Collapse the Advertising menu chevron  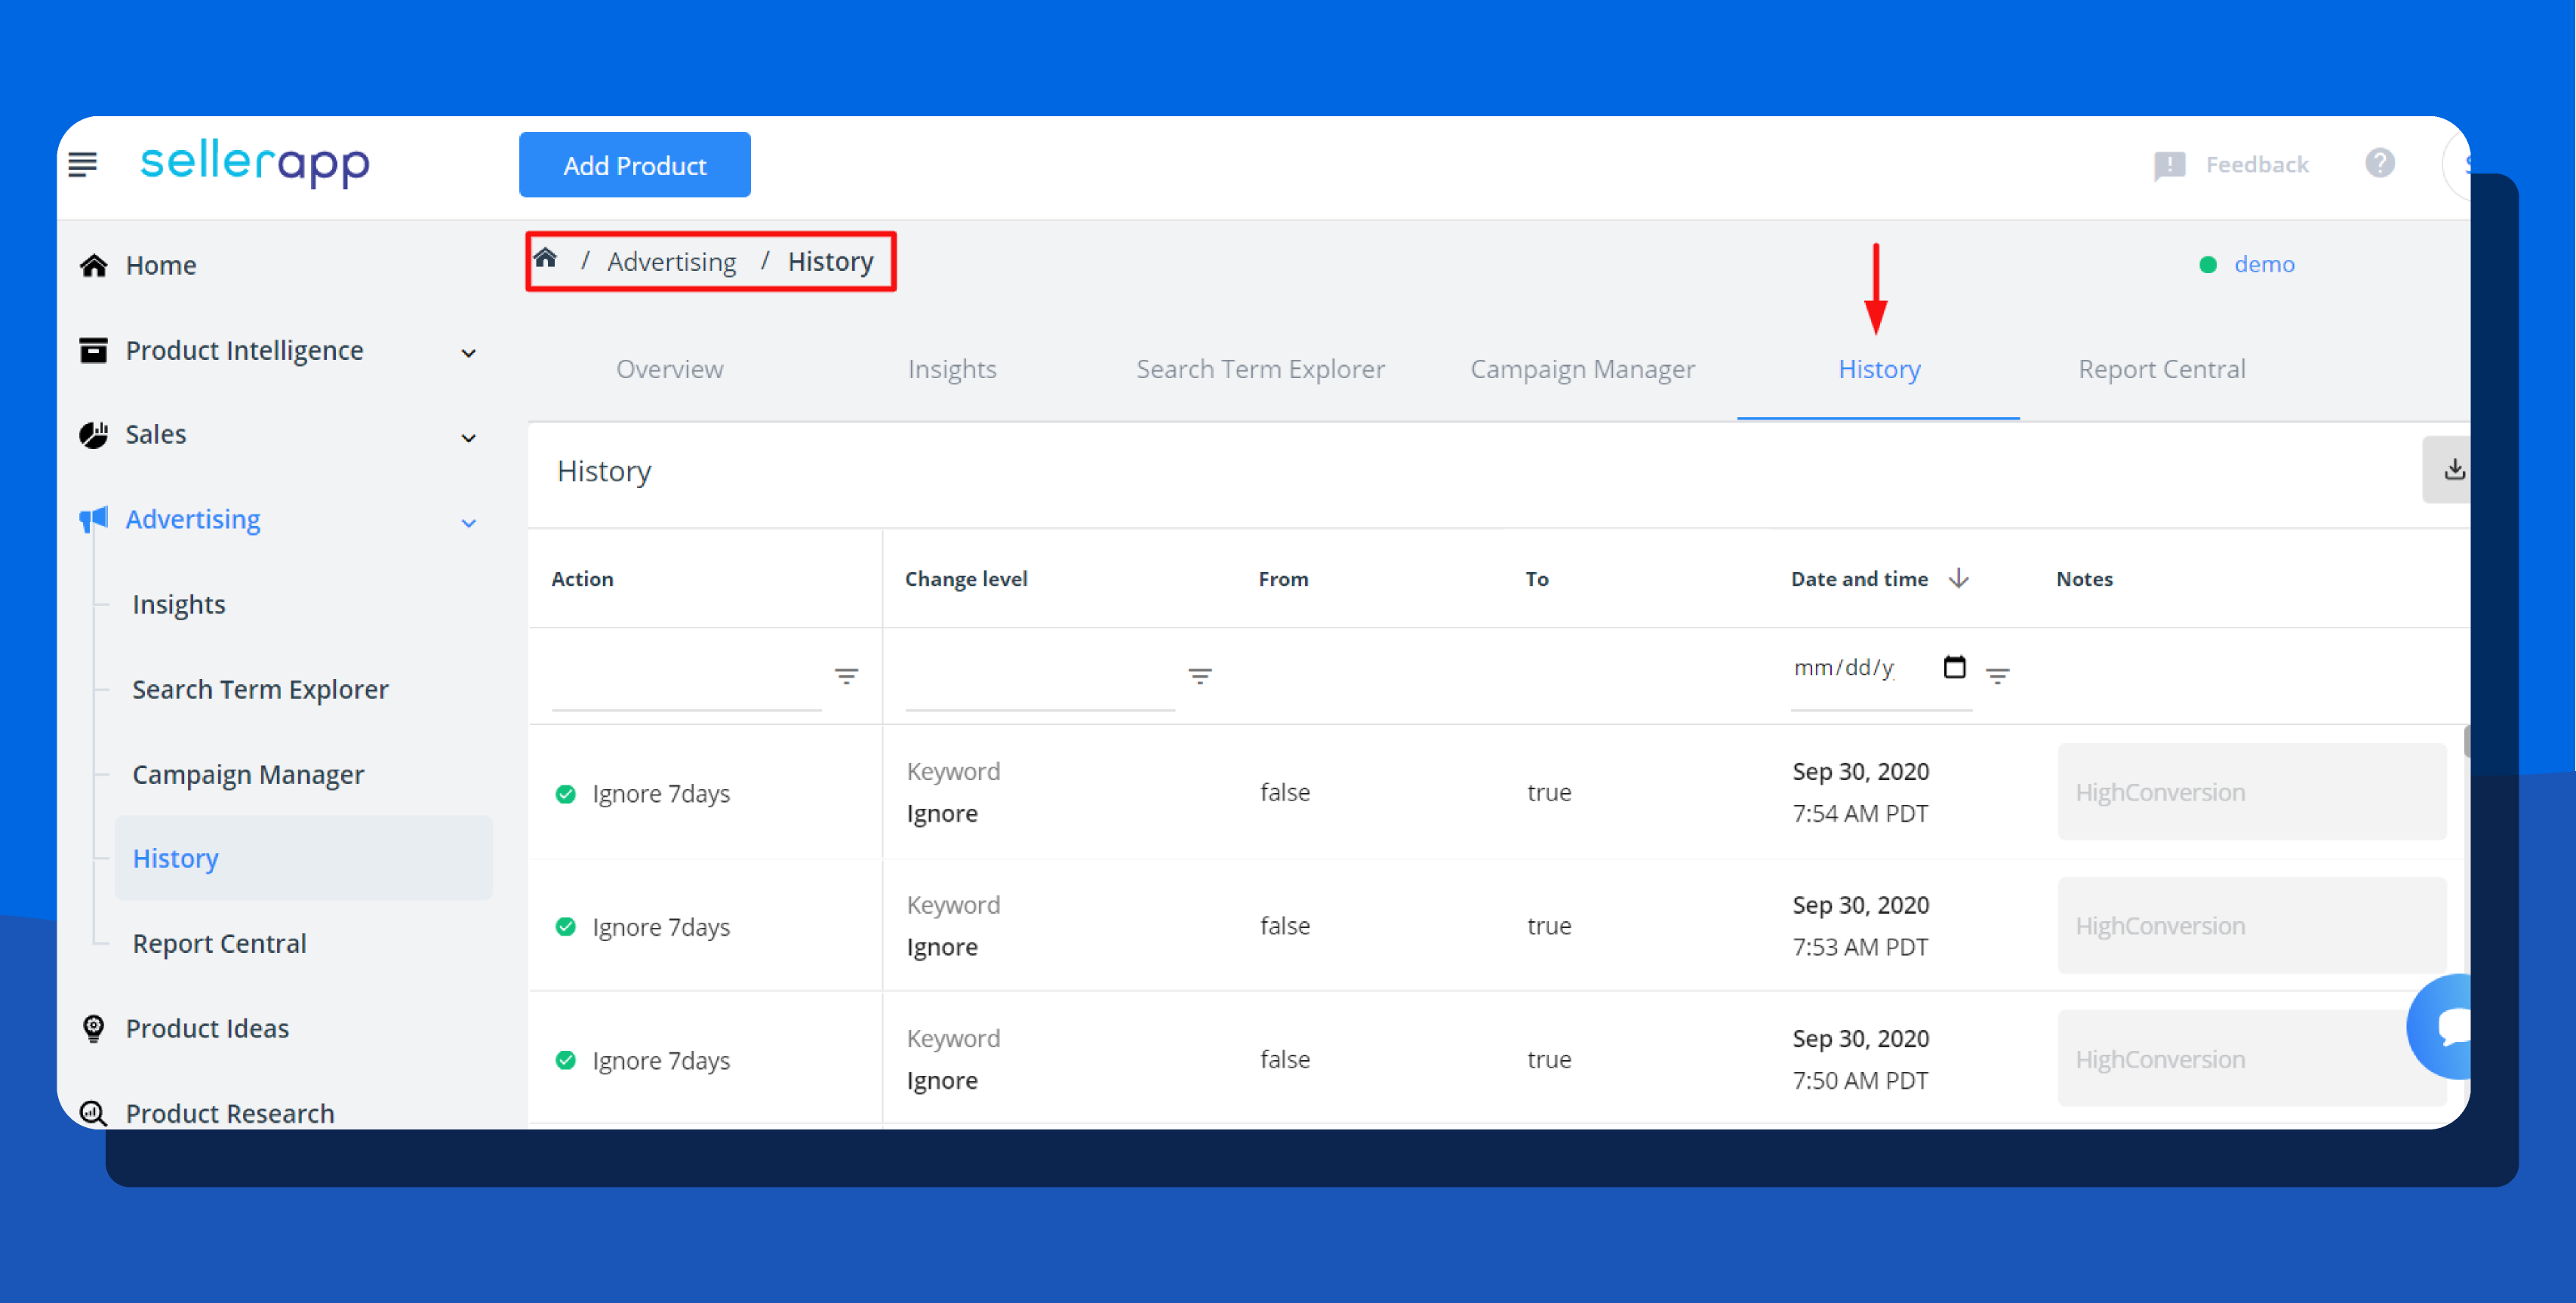[x=468, y=523]
